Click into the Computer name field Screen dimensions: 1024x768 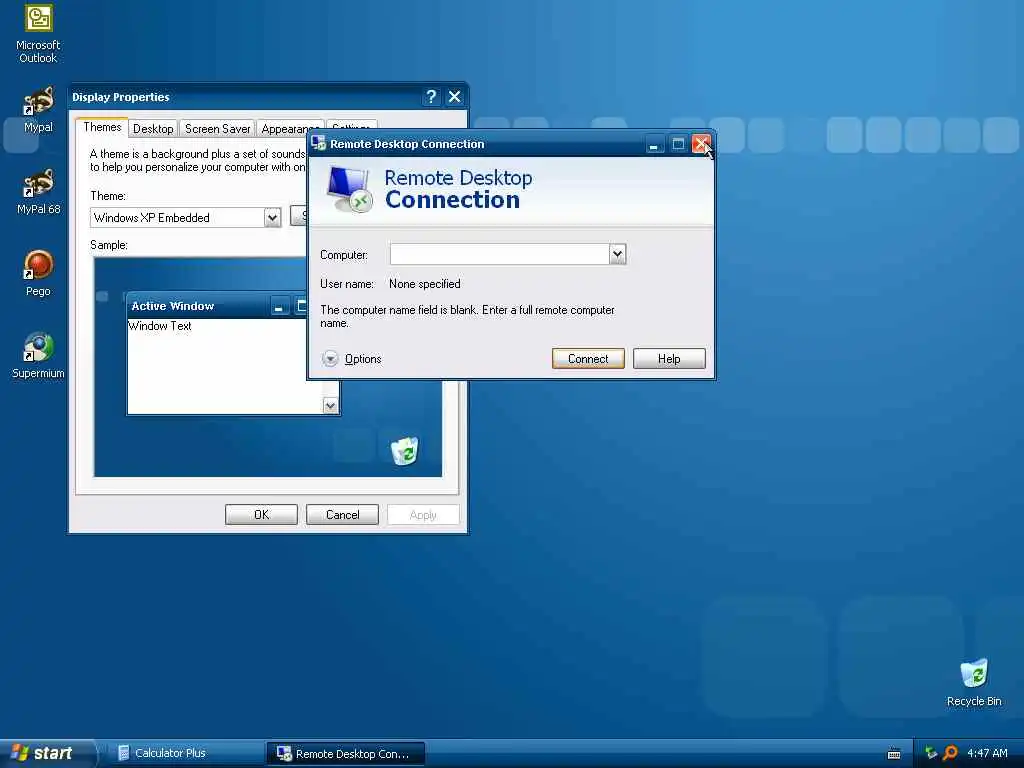pyautogui.click(x=500, y=254)
